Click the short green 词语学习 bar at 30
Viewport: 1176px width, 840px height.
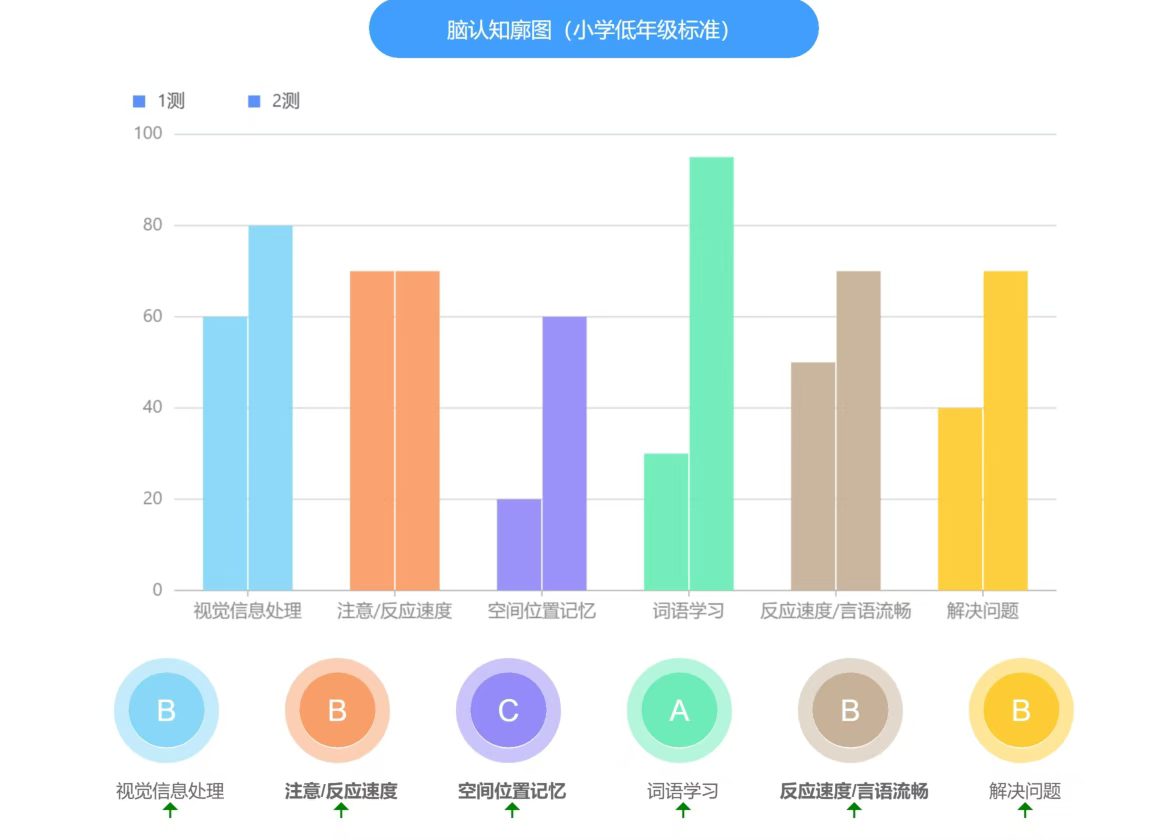point(666,522)
